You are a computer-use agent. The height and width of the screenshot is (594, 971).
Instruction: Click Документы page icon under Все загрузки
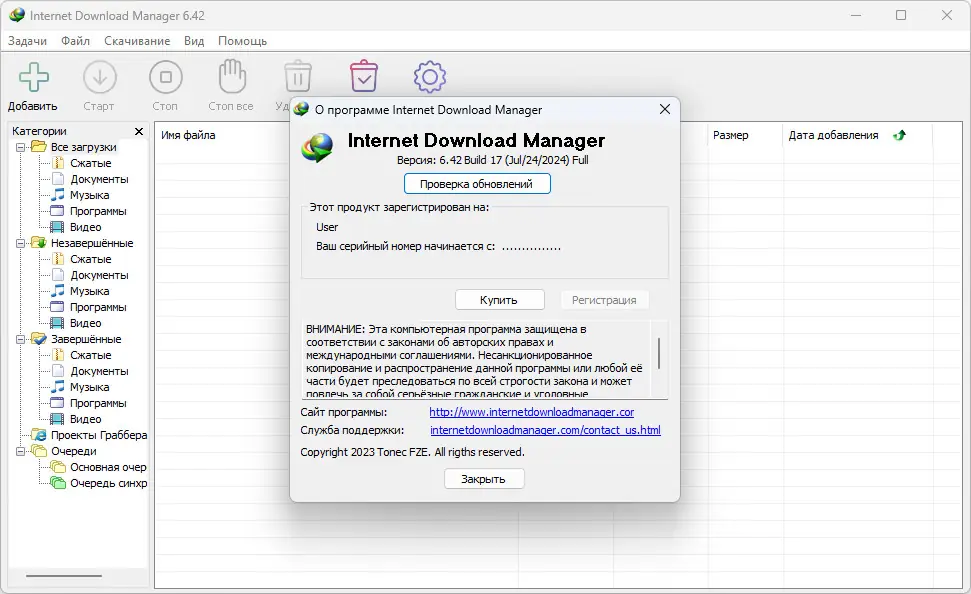pos(58,179)
